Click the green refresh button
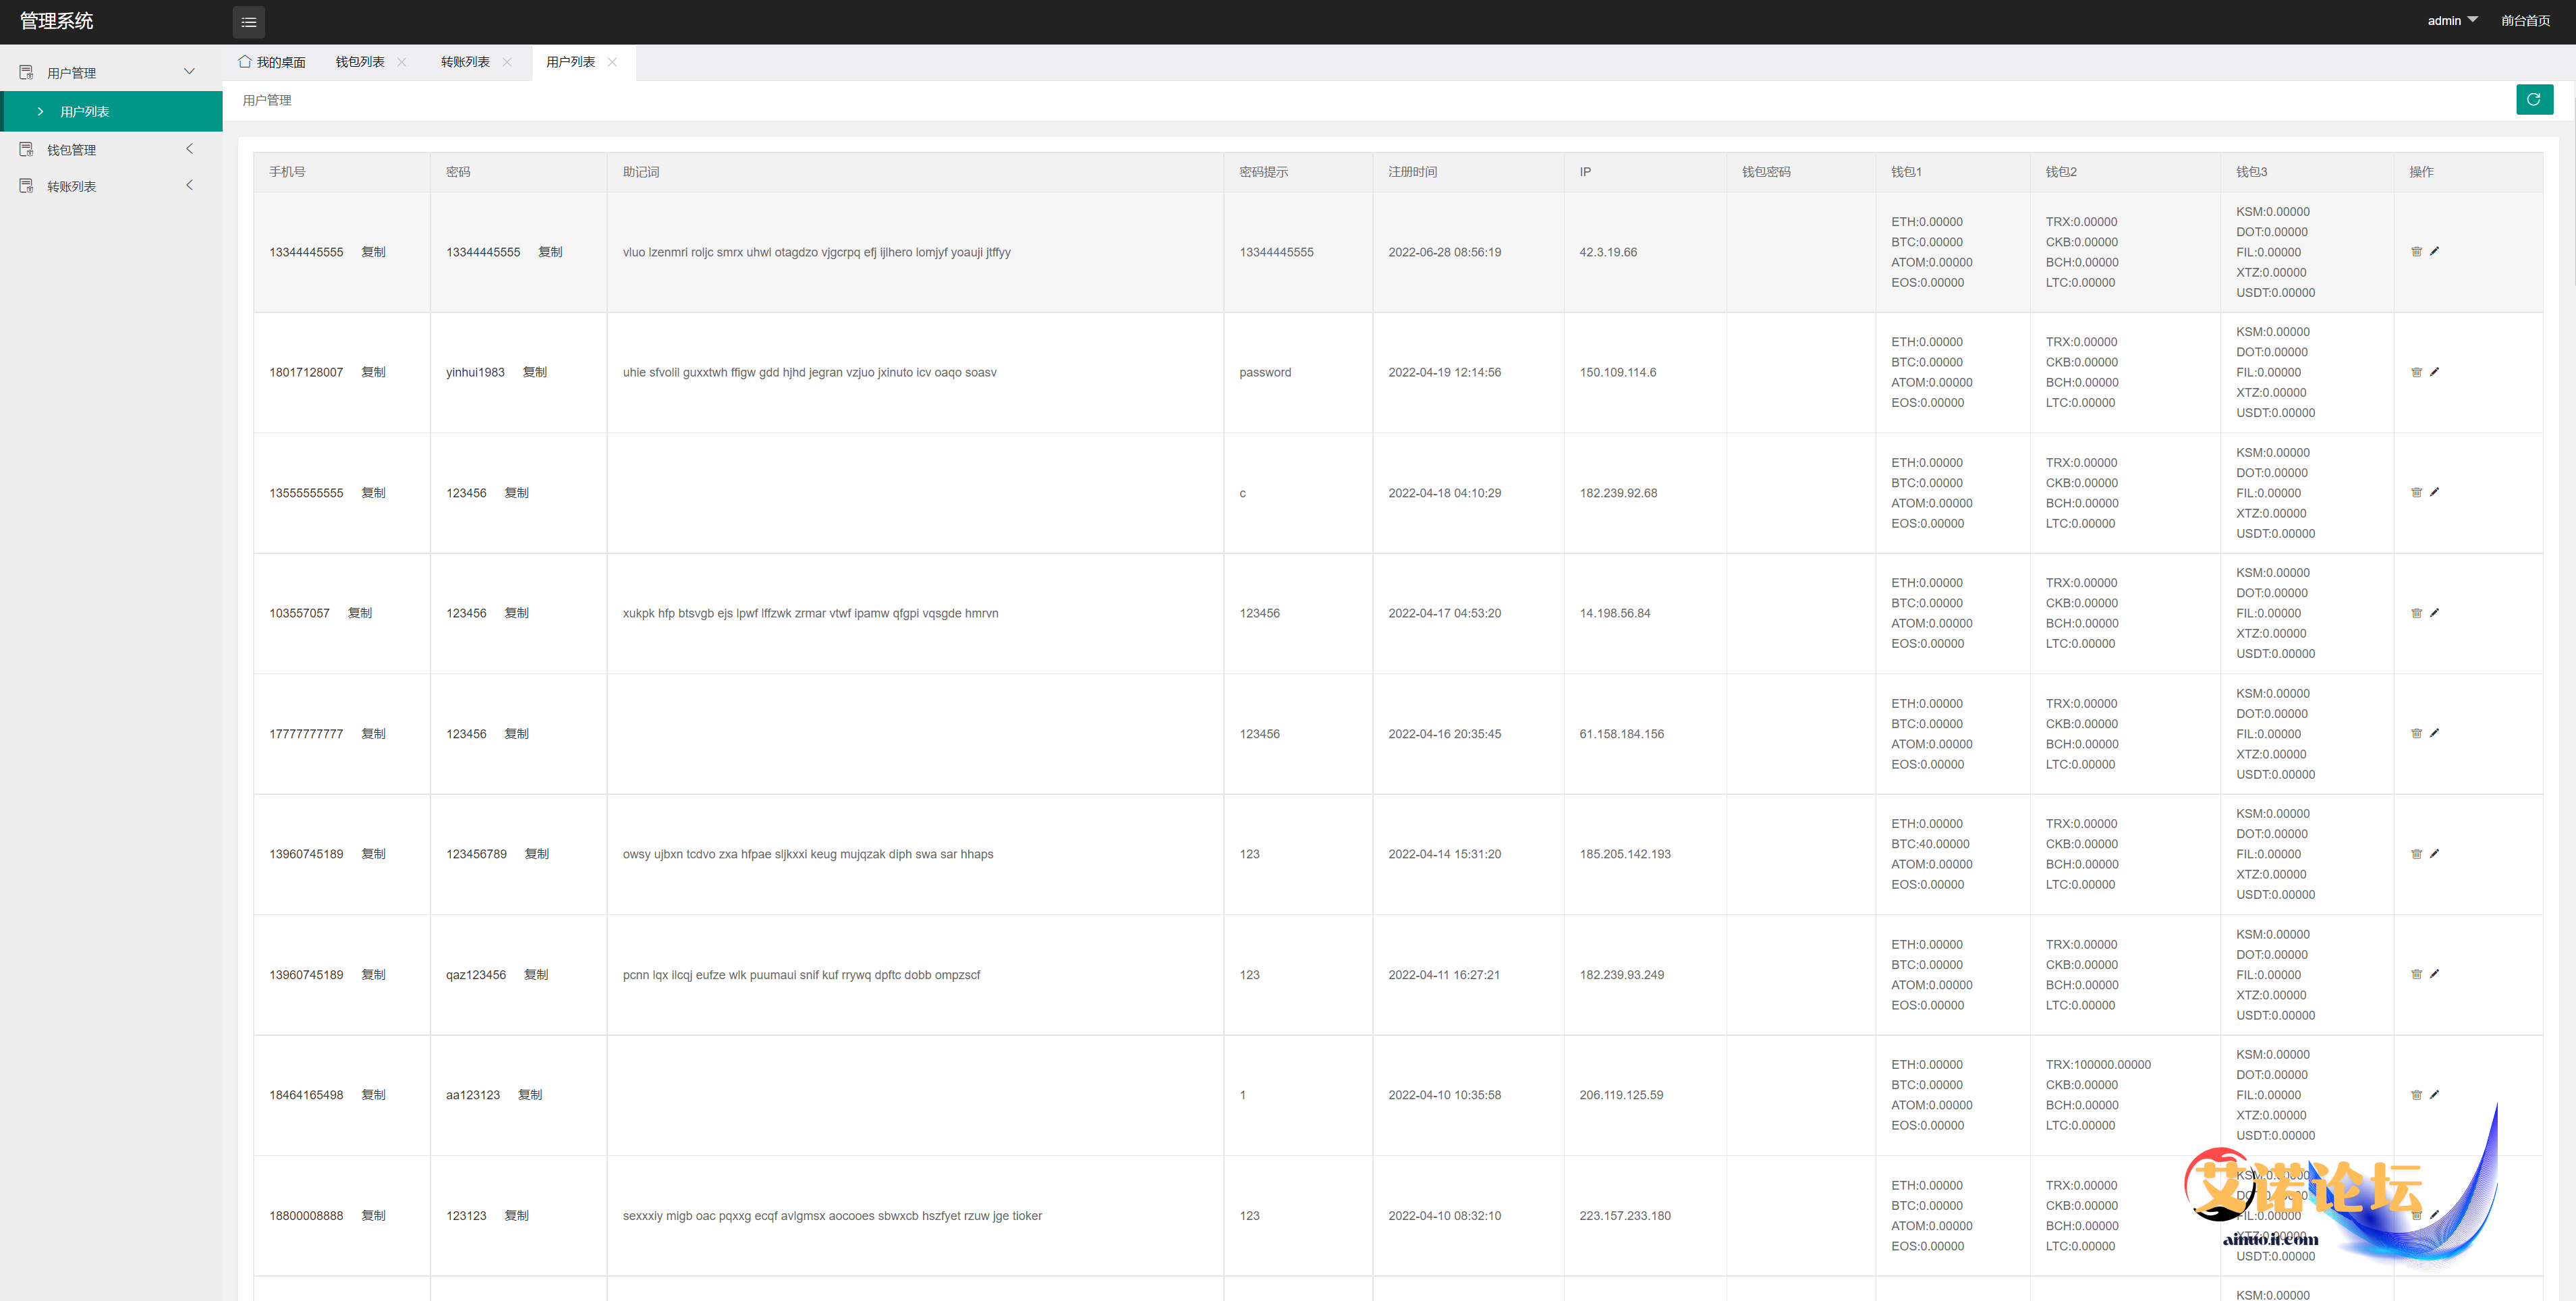The image size is (2576, 1301). pos(2534,99)
